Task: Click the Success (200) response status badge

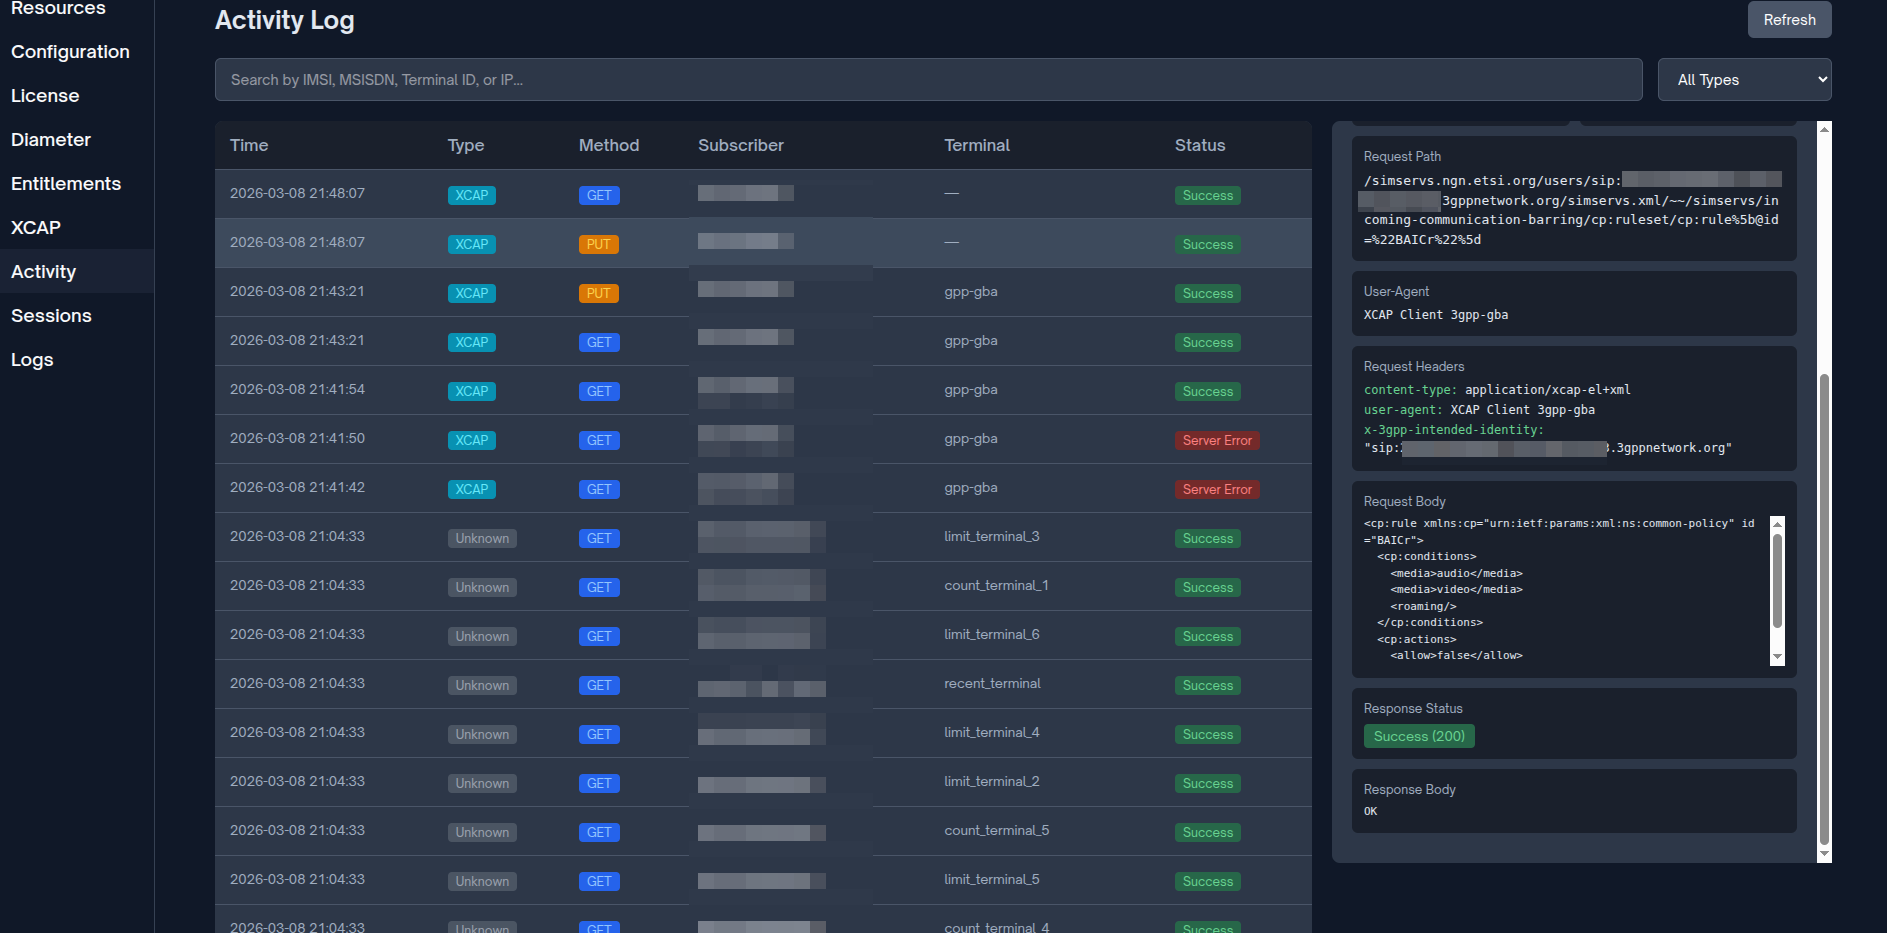Action: (x=1418, y=737)
